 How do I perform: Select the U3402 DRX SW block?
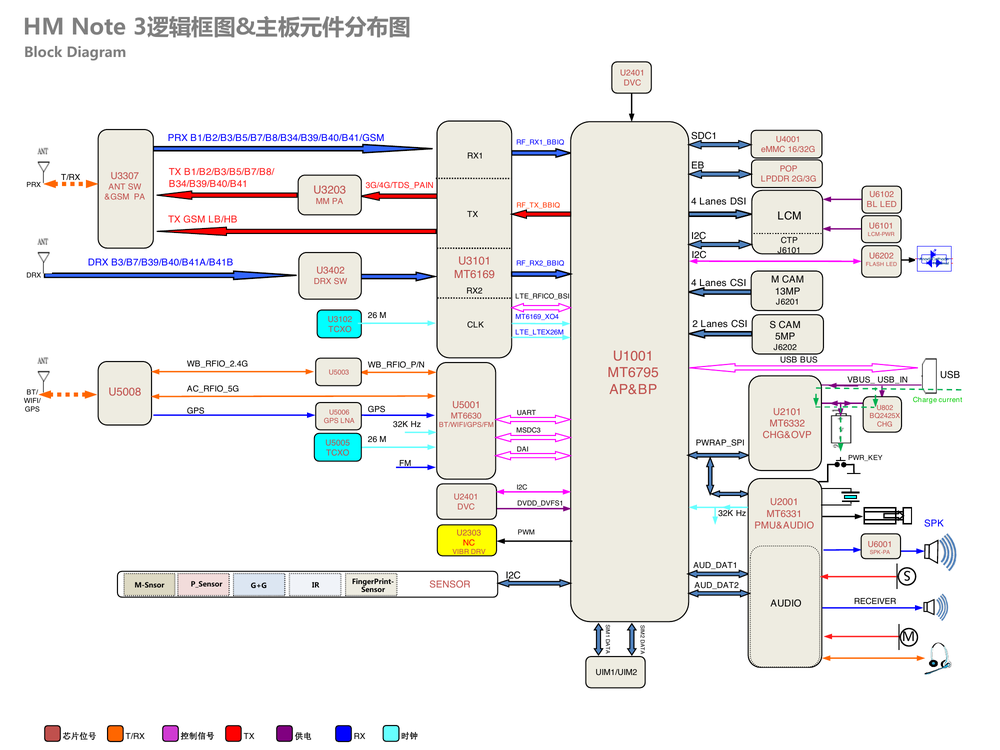pos(330,276)
